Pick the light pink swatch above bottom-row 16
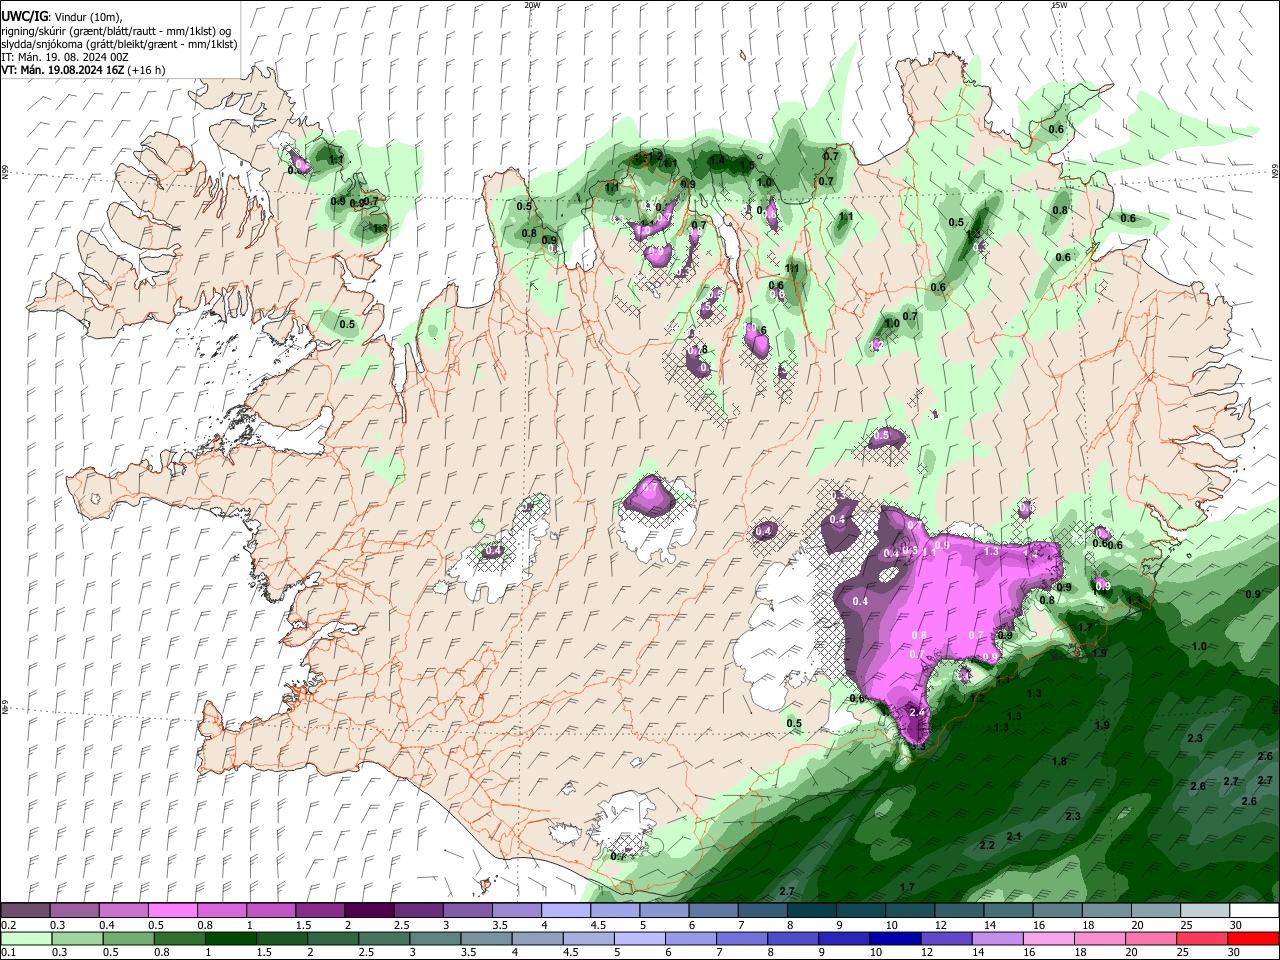 click(x=1049, y=938)
